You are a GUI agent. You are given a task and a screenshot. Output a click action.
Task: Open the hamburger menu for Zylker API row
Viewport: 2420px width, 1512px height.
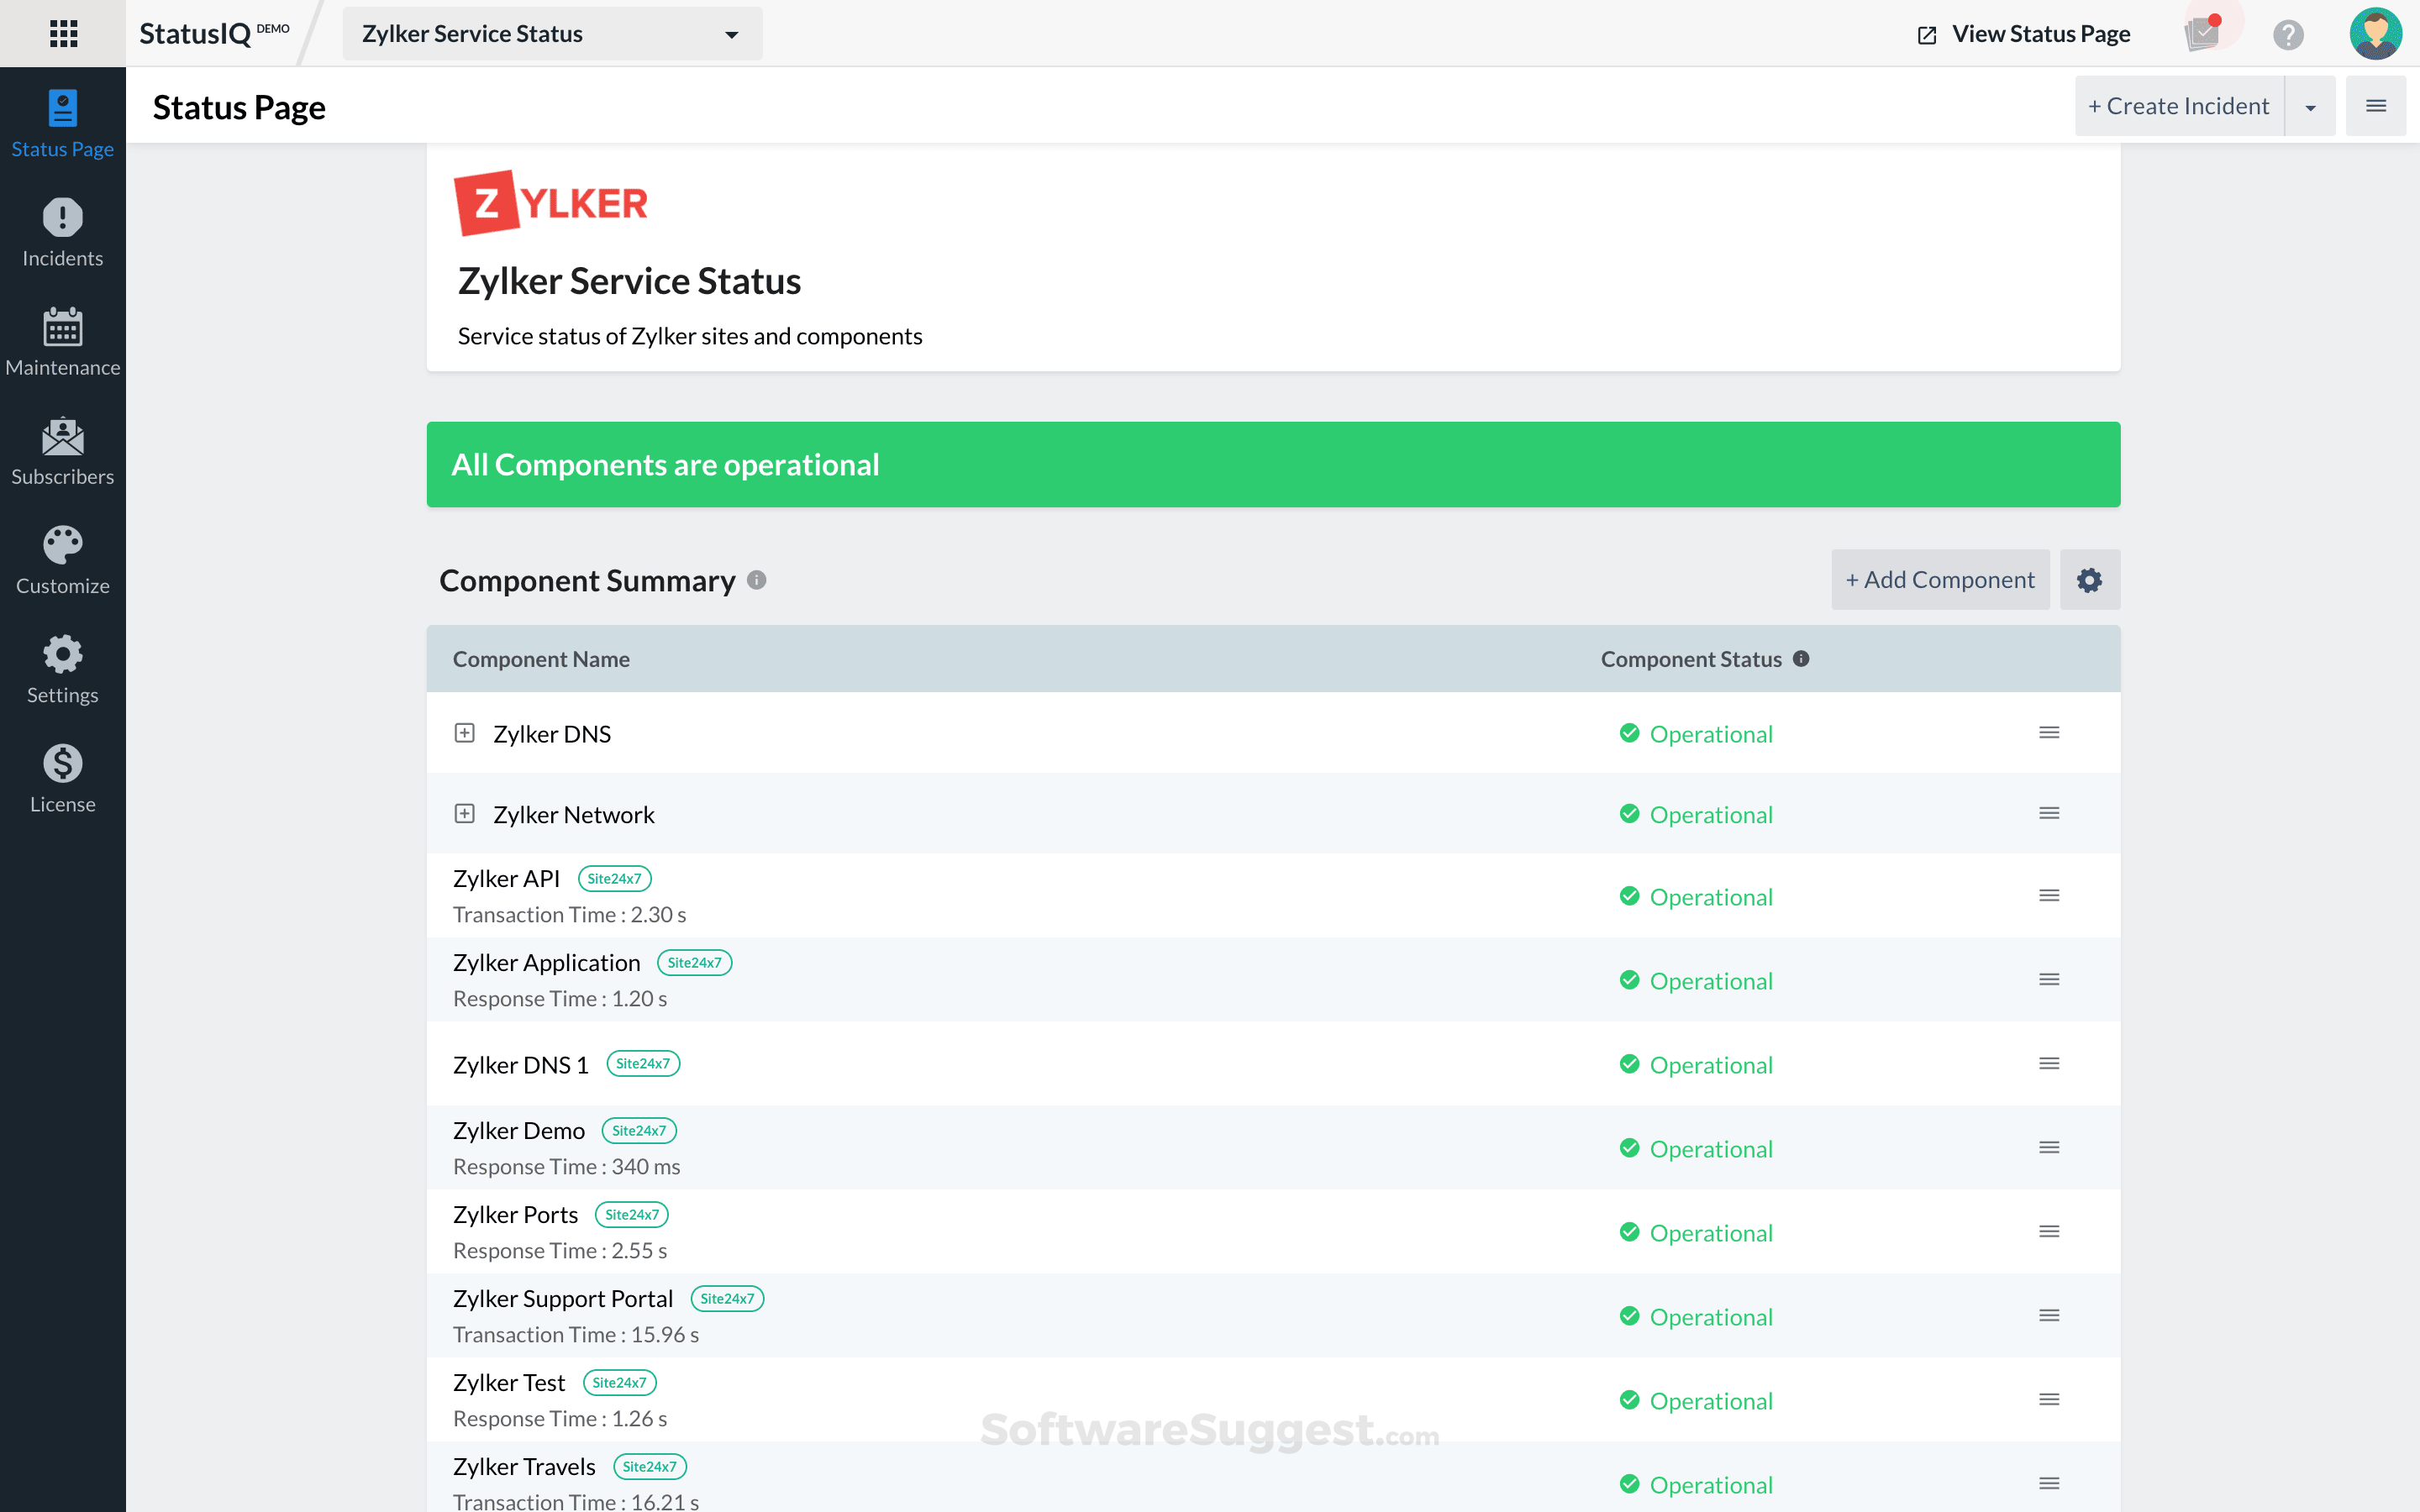click(2049, 896)
